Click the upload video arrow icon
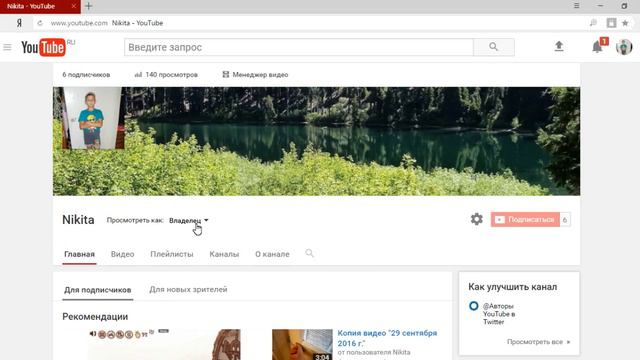The image size is (640, 360). 559,47
